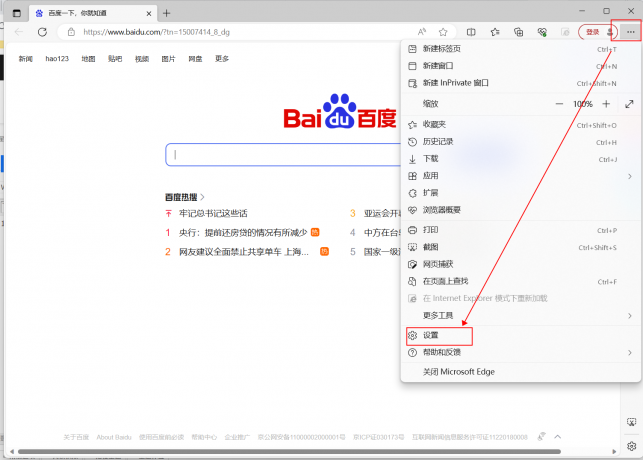The width and height of the screenshot is (643, 460).
Task: Click the 登录 sign-in button
Action: pyautogui.click(x=592, y=32)
